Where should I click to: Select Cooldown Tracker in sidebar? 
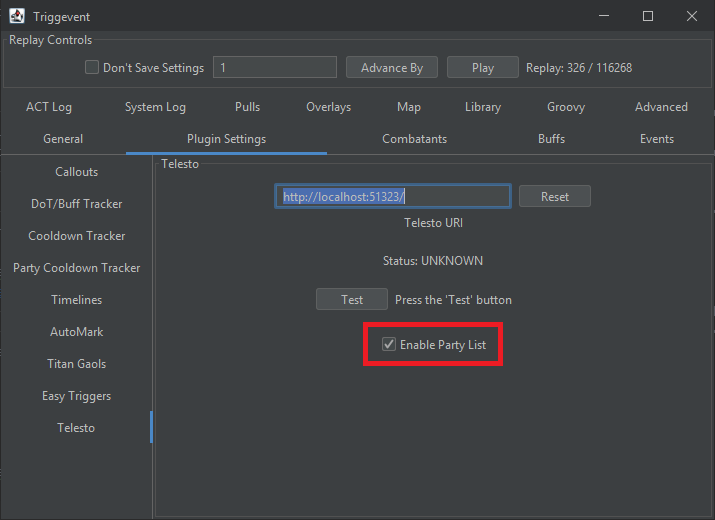(x=76, y=236)
